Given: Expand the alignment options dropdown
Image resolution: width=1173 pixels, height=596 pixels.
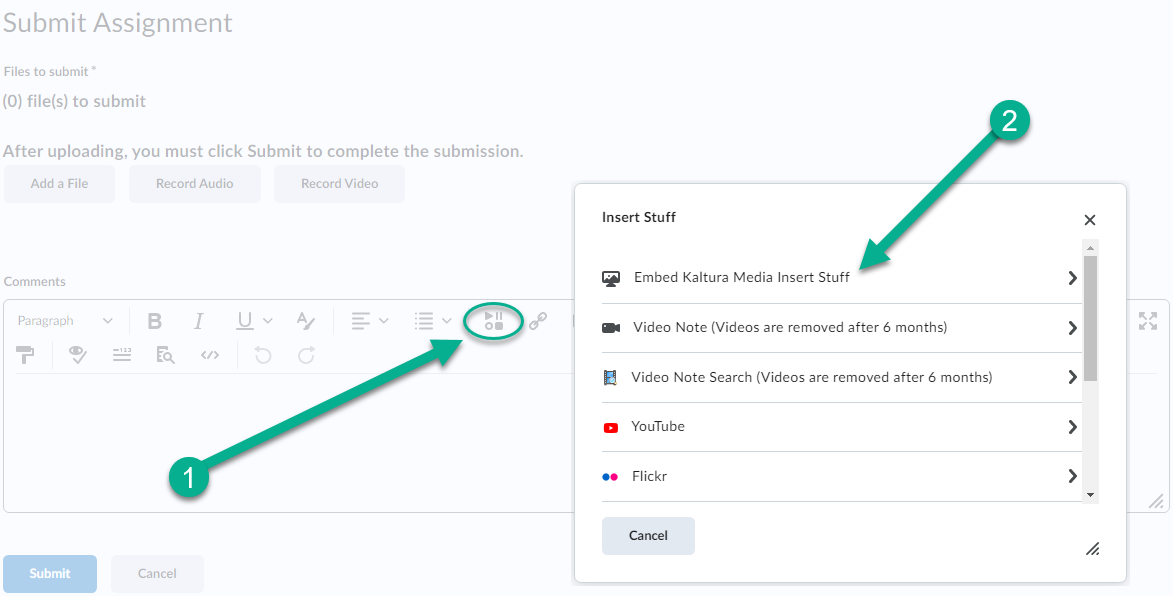Looking at the screenshot, I should pyautogui.click(x=369, y=321).
